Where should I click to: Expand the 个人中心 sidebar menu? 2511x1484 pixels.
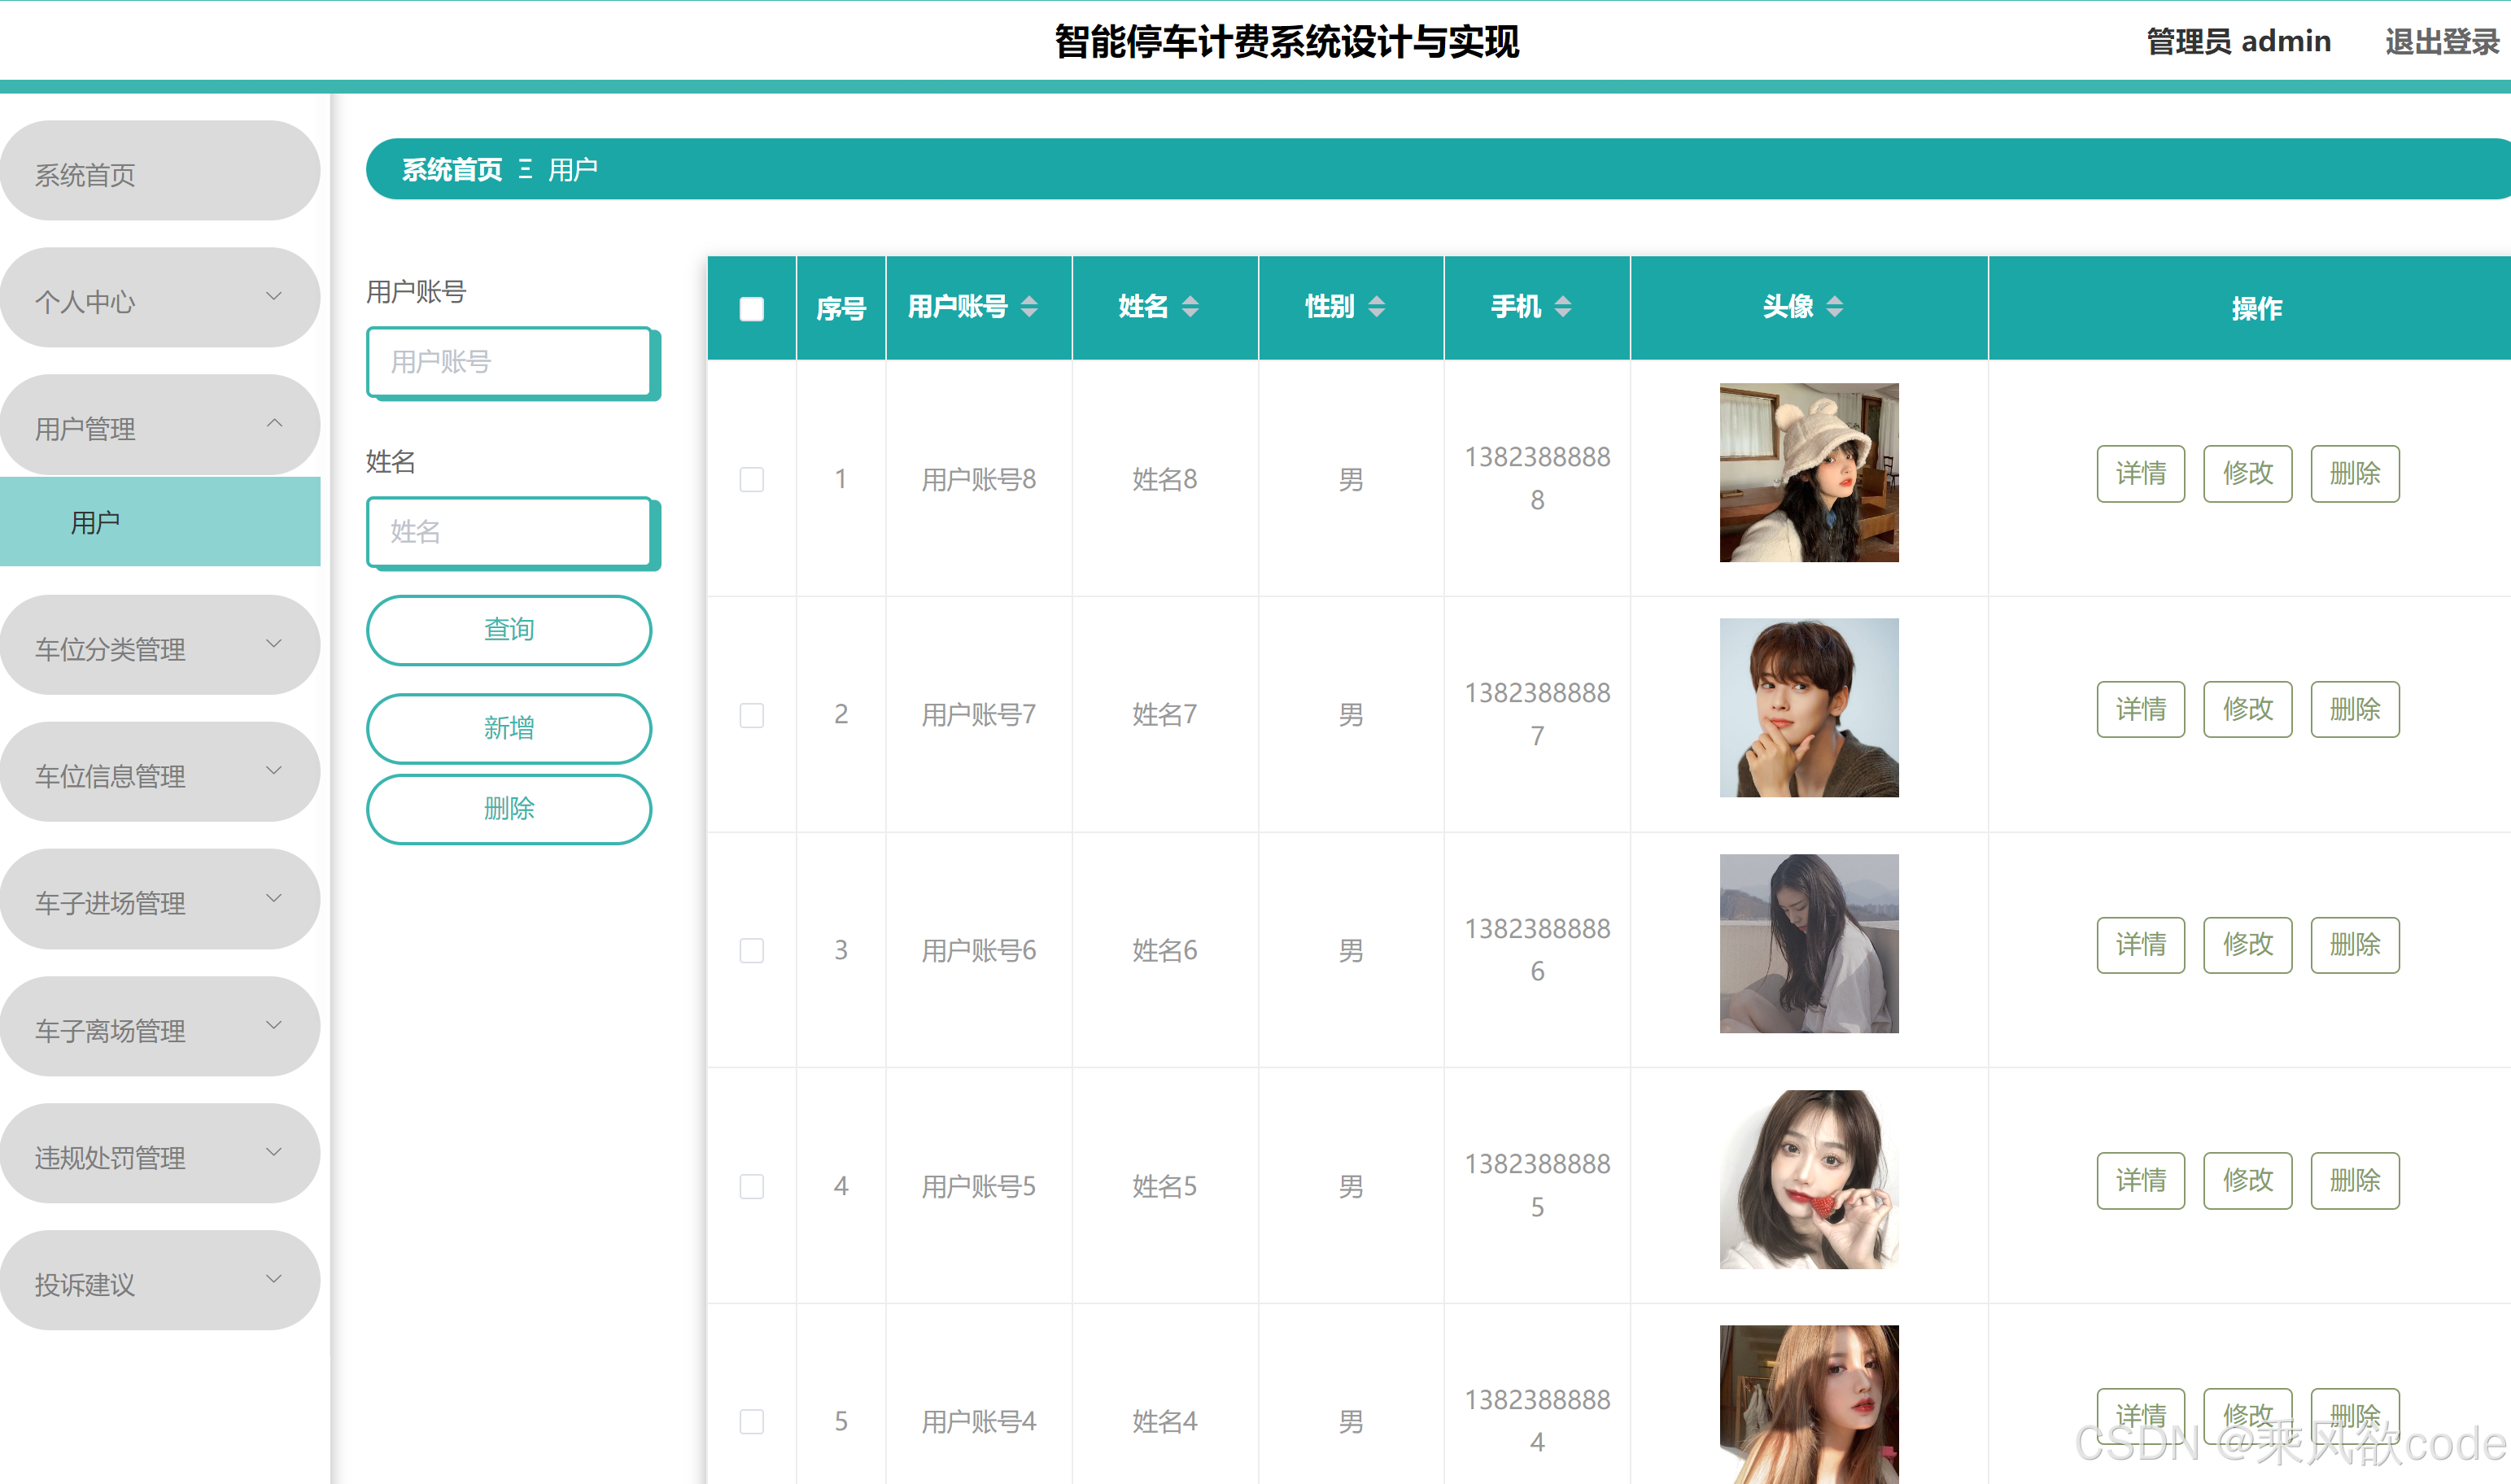click(160, 299)
